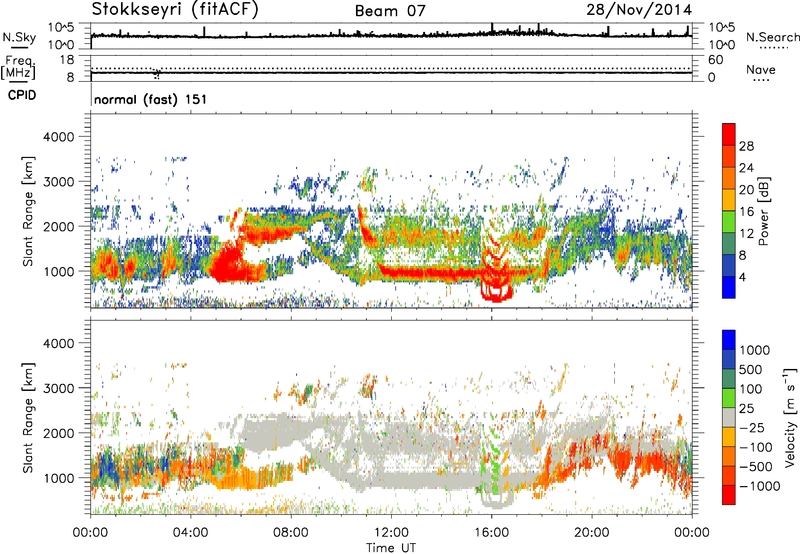Click the 12:00 time tick label
This screenshot has height=554, width=800.
pos(391,533)
